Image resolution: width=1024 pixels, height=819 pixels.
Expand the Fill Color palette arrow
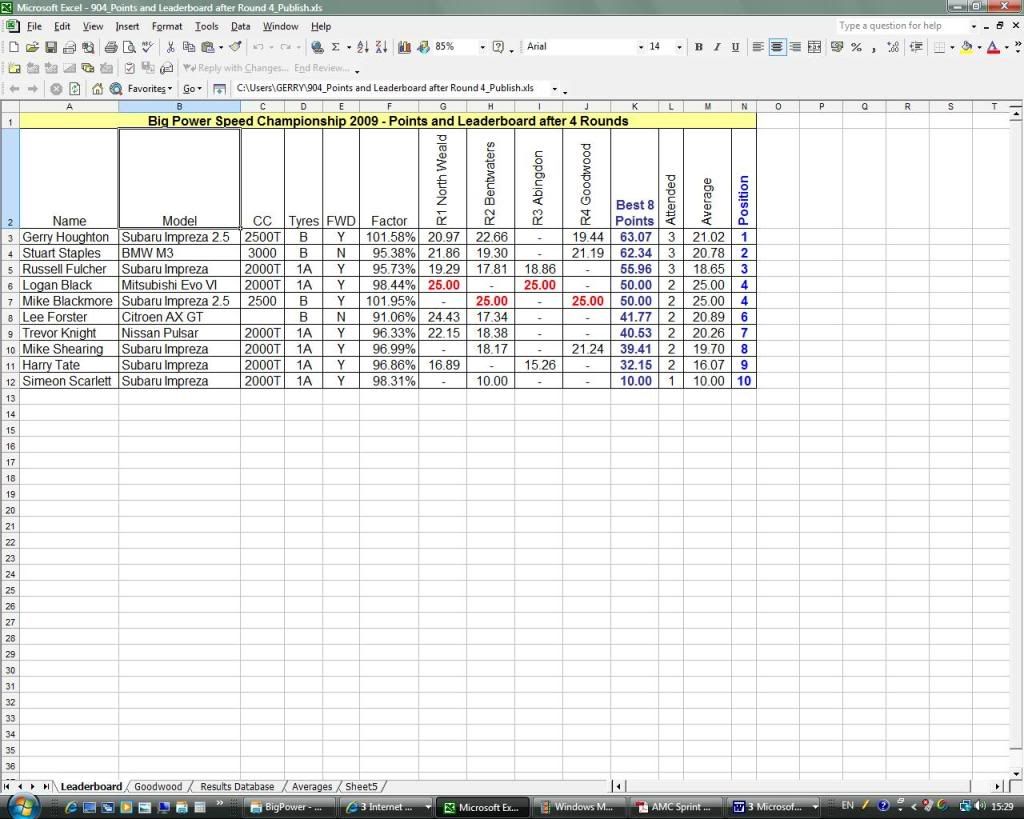[x=979, y=47]
